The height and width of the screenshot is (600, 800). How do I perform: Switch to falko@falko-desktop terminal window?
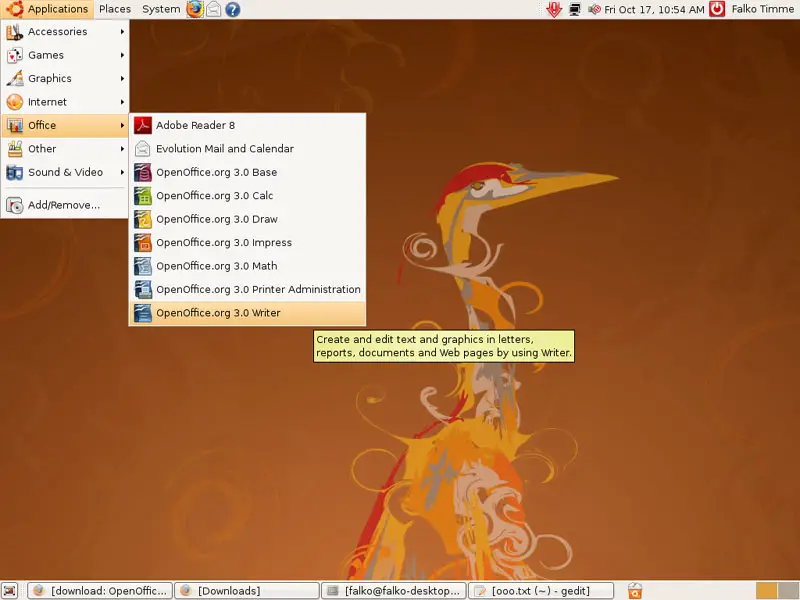[x=394, y=591]
